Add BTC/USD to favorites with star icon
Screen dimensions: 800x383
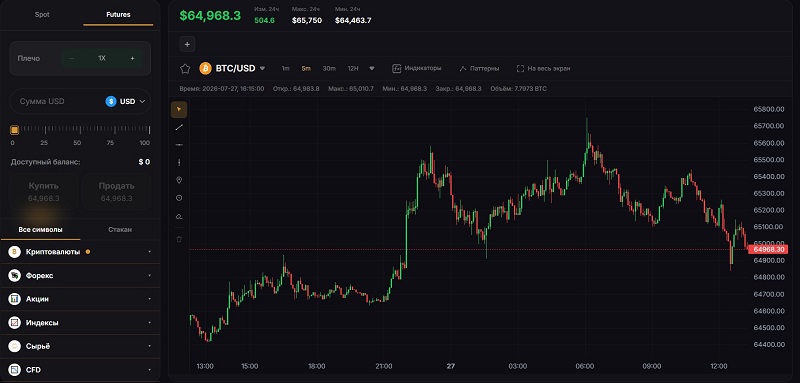[x=185, y=68]
